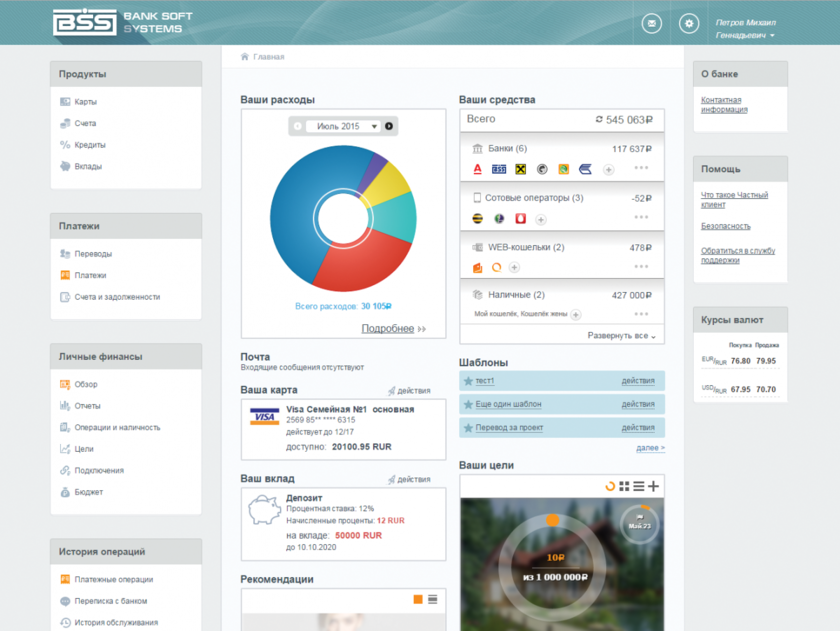The width and height of the screenshot is (840, 631).
Task: Toggle star on template тест1
Action: tap(468, 381)
